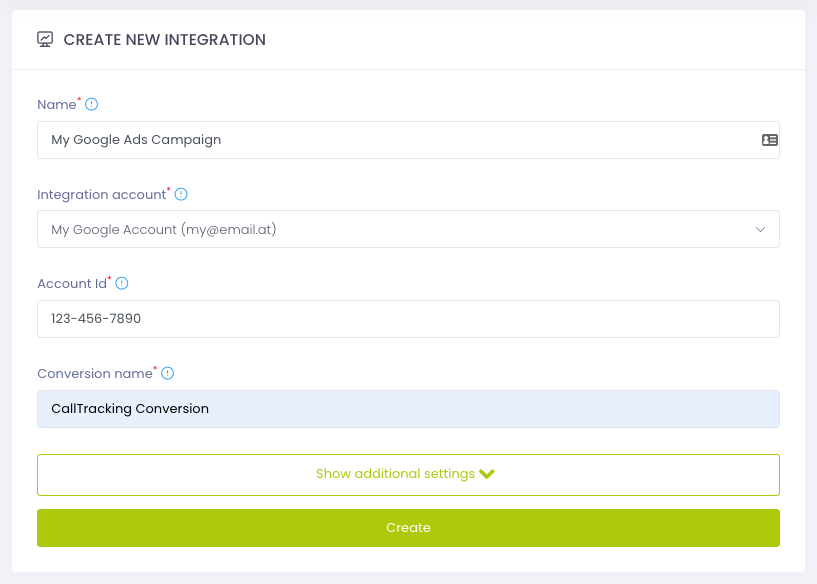Click info icon next to Integration account

tap(181, 194)
